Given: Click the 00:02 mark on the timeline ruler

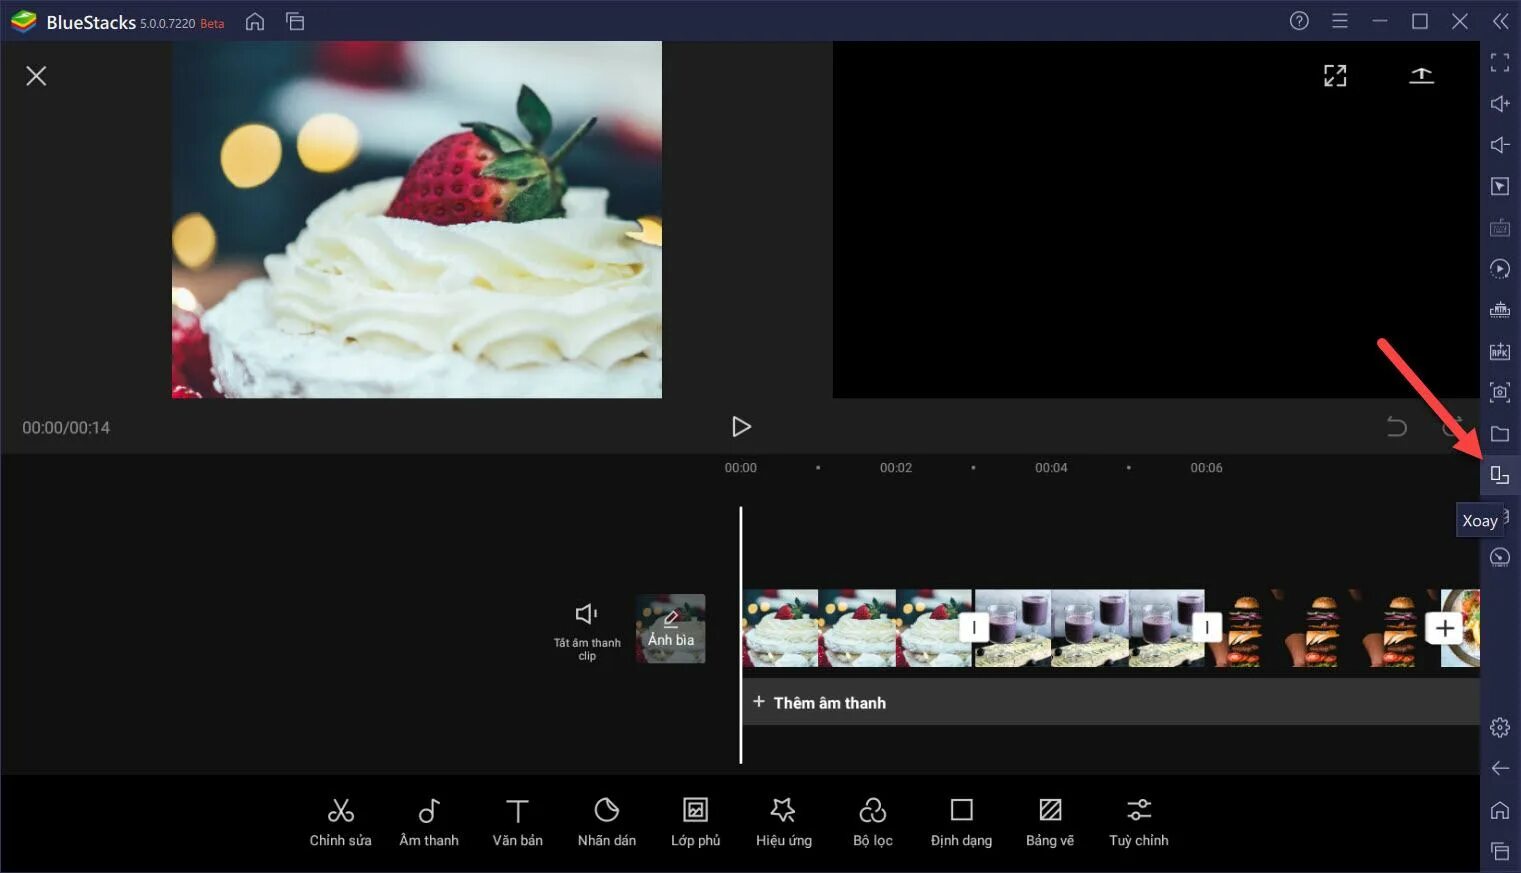Looking at the screenshot, I should click(896, 468).
